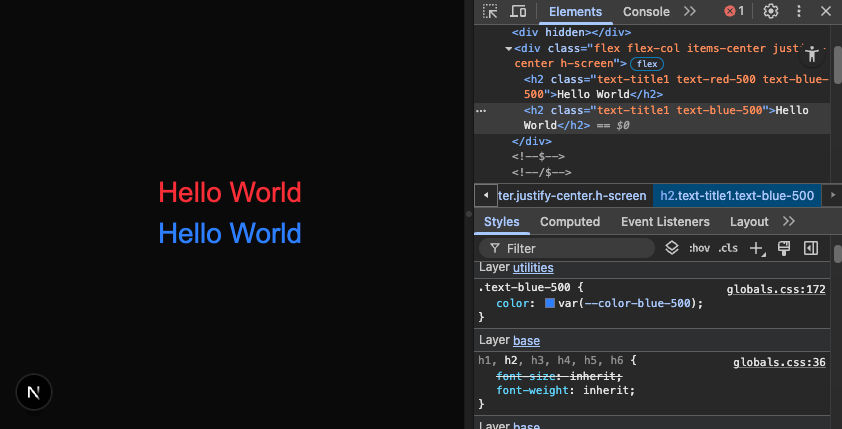Open the Next.js dev tools N badge

pos(34,392)
